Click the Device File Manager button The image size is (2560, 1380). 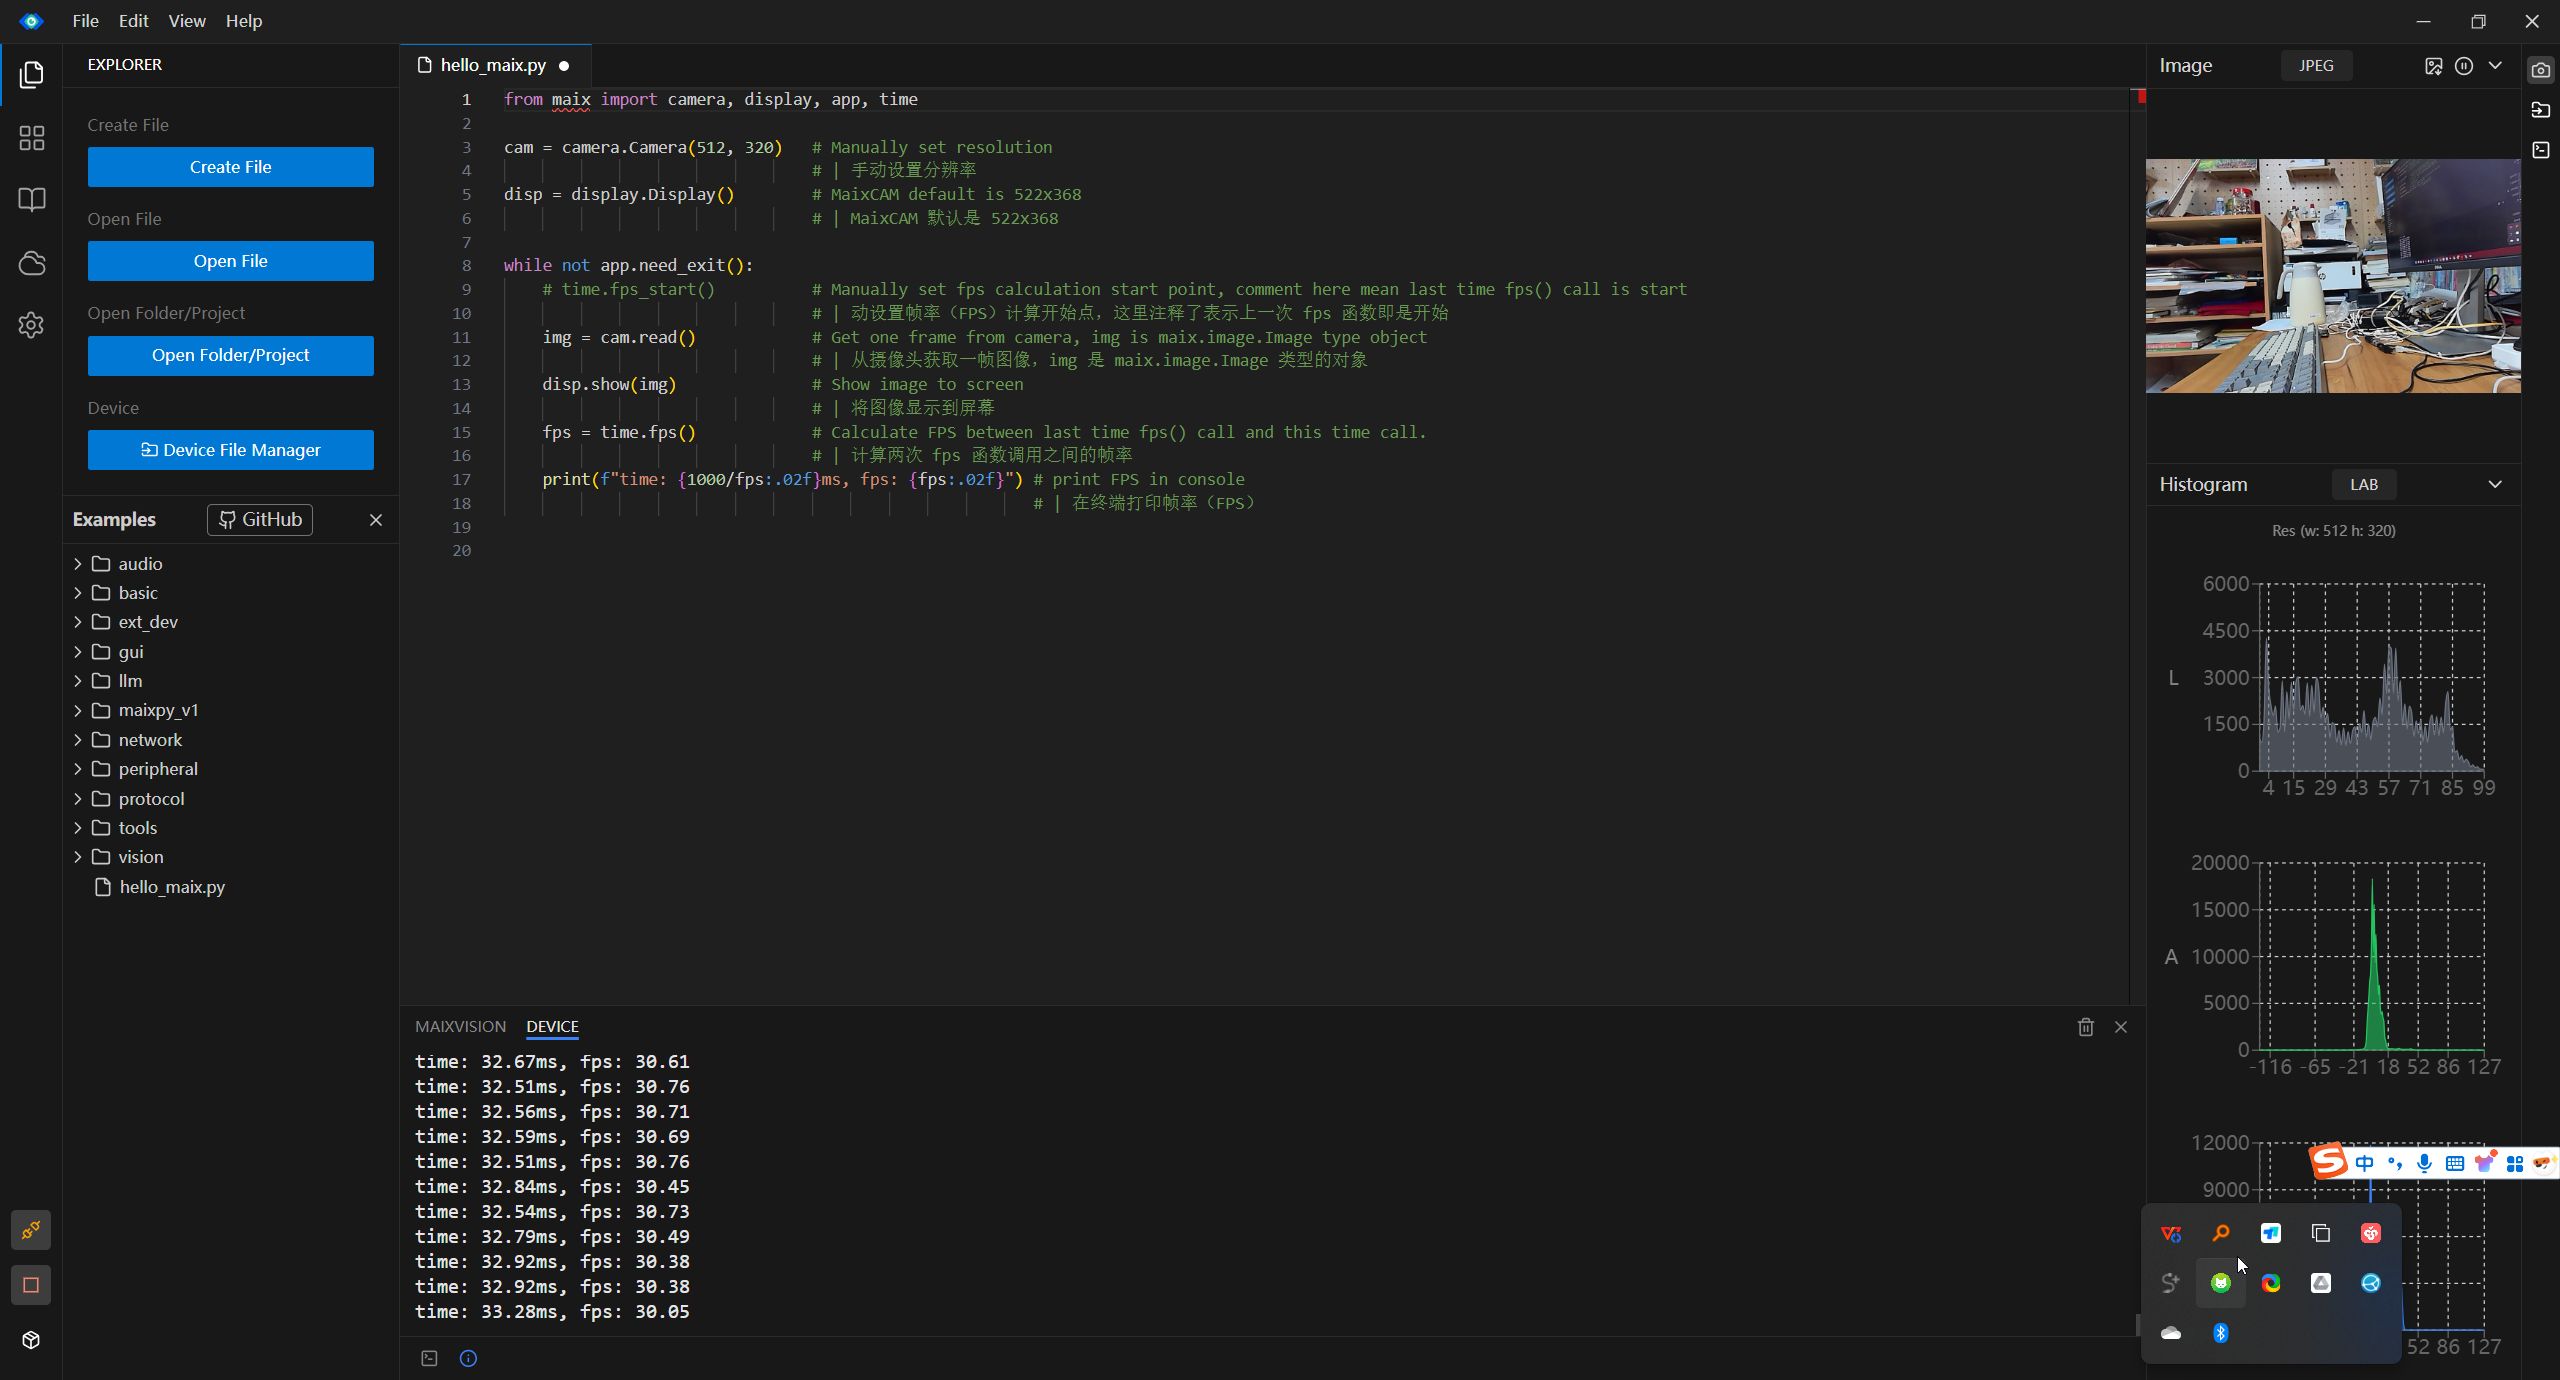pyautogui.click(x=231, y=450)
